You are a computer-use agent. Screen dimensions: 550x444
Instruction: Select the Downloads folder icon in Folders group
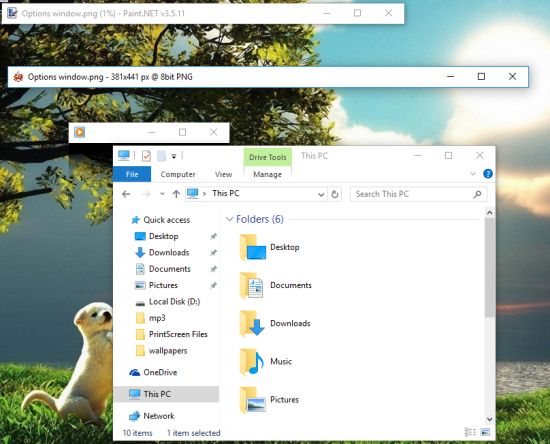(252, 323)
